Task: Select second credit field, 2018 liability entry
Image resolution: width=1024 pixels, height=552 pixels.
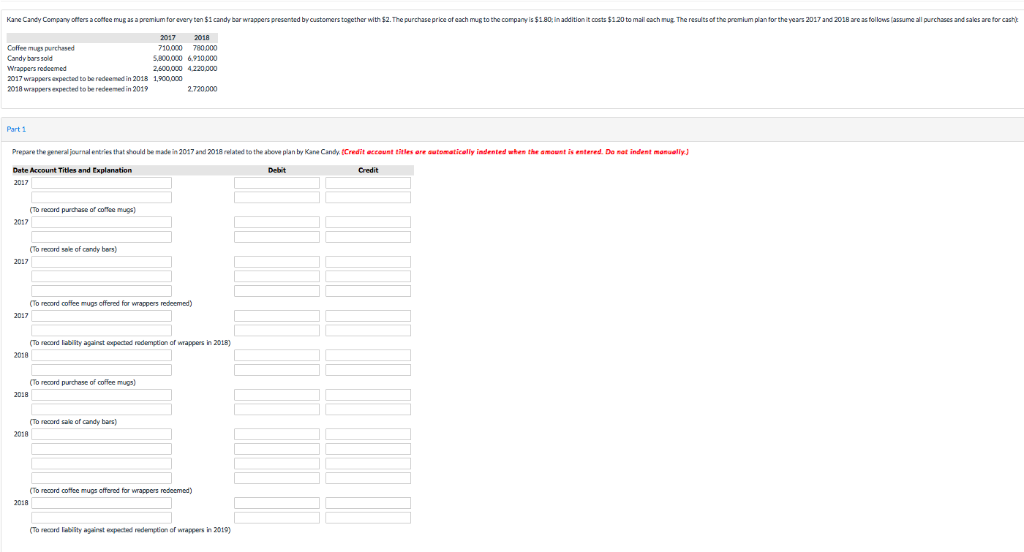Action: tap(368, 518)
